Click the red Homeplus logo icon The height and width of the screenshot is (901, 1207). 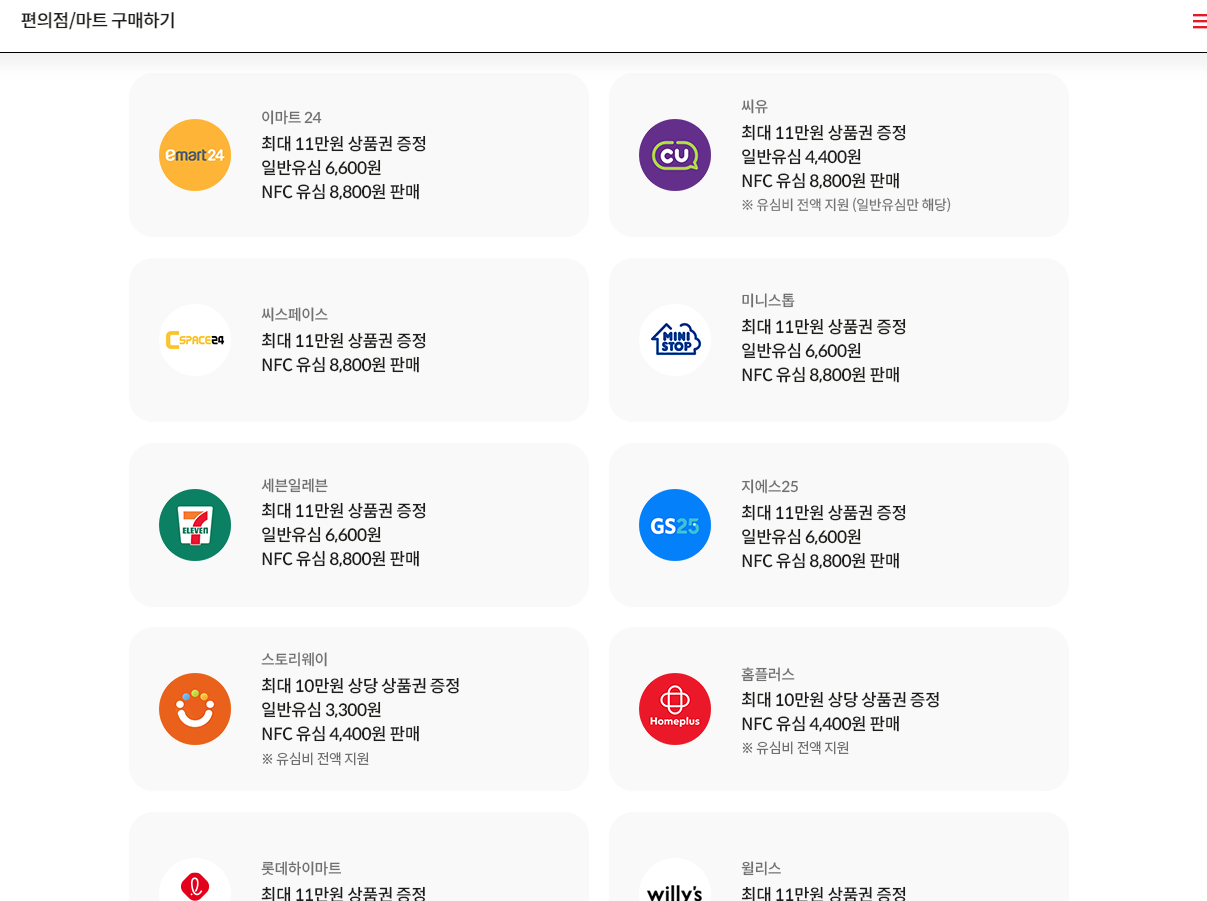(675, 709)
